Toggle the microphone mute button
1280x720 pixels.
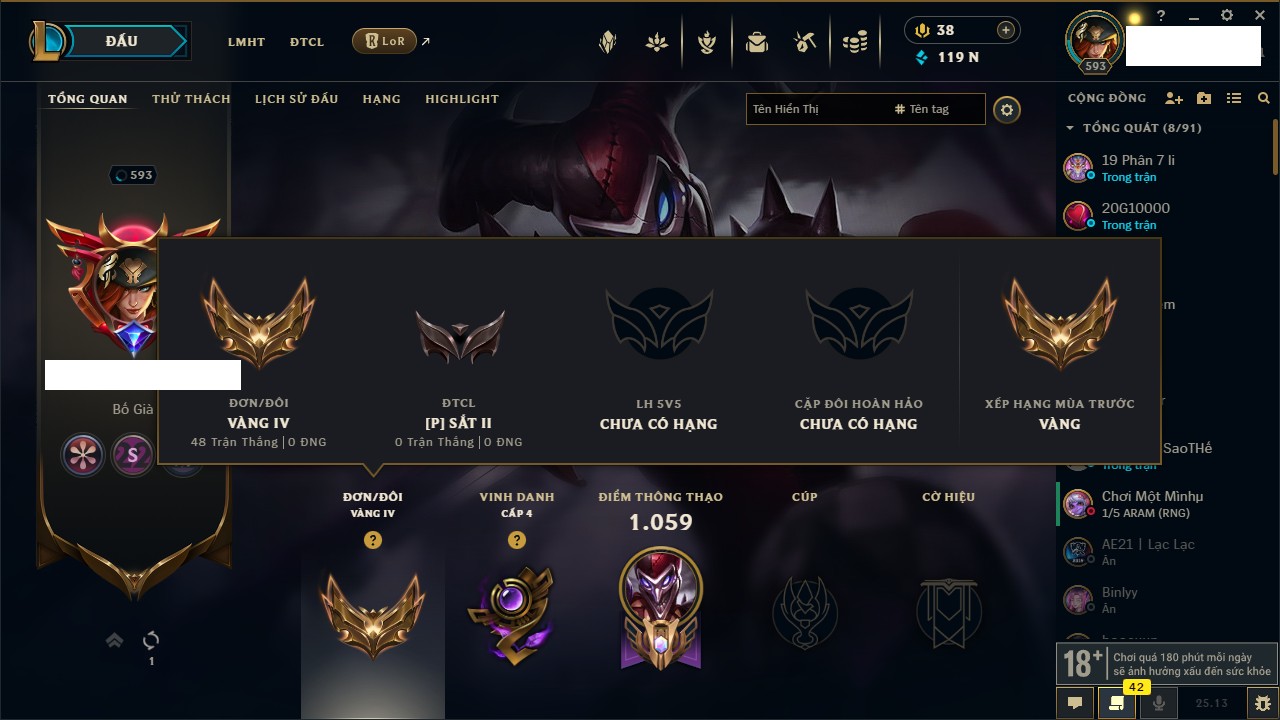(x=1159, y=703)
